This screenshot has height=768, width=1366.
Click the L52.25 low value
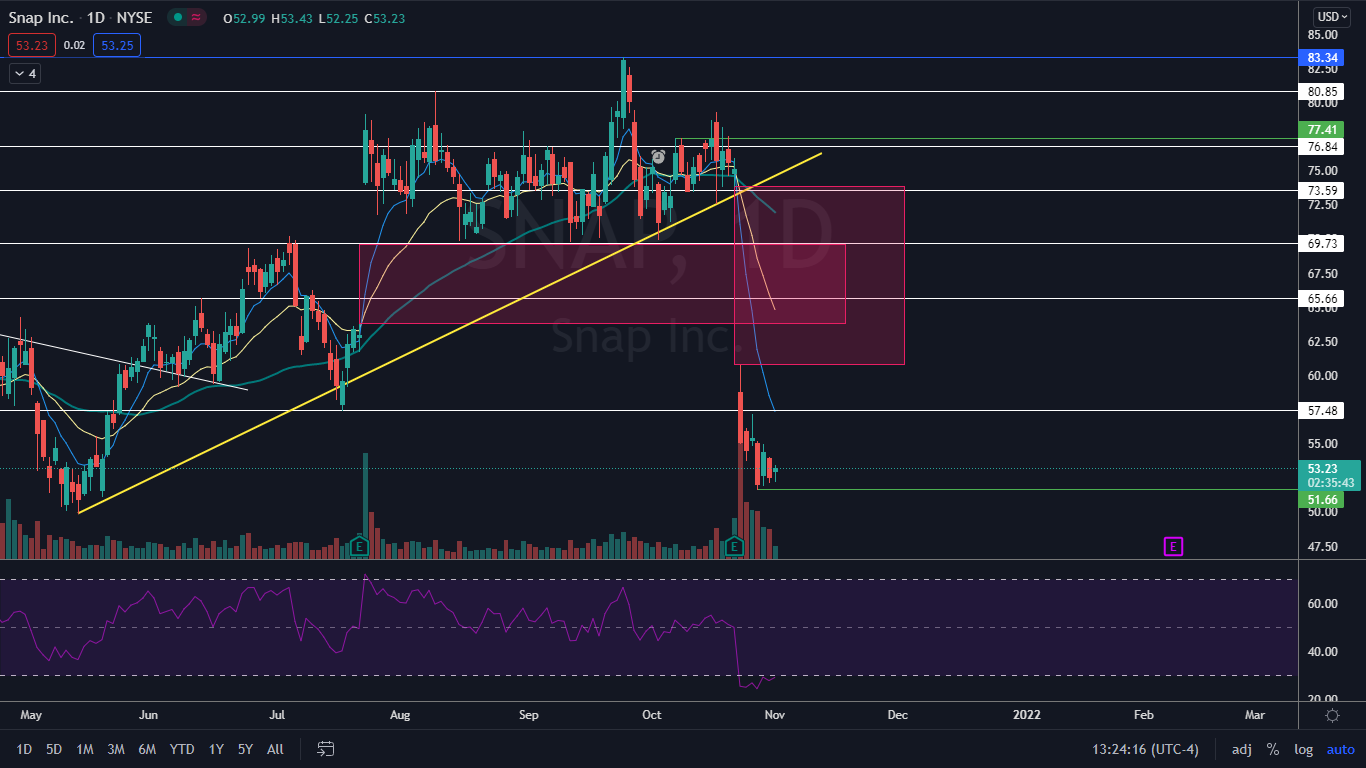tap(339, 18)
